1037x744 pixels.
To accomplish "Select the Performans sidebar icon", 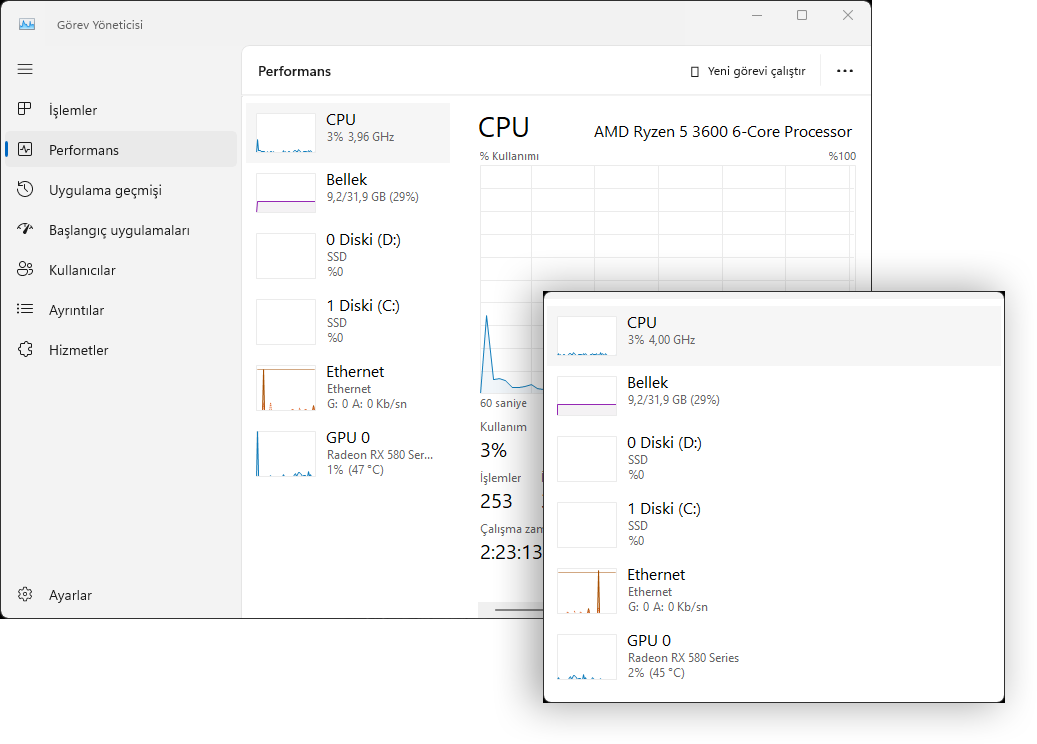I will point(25,149).
